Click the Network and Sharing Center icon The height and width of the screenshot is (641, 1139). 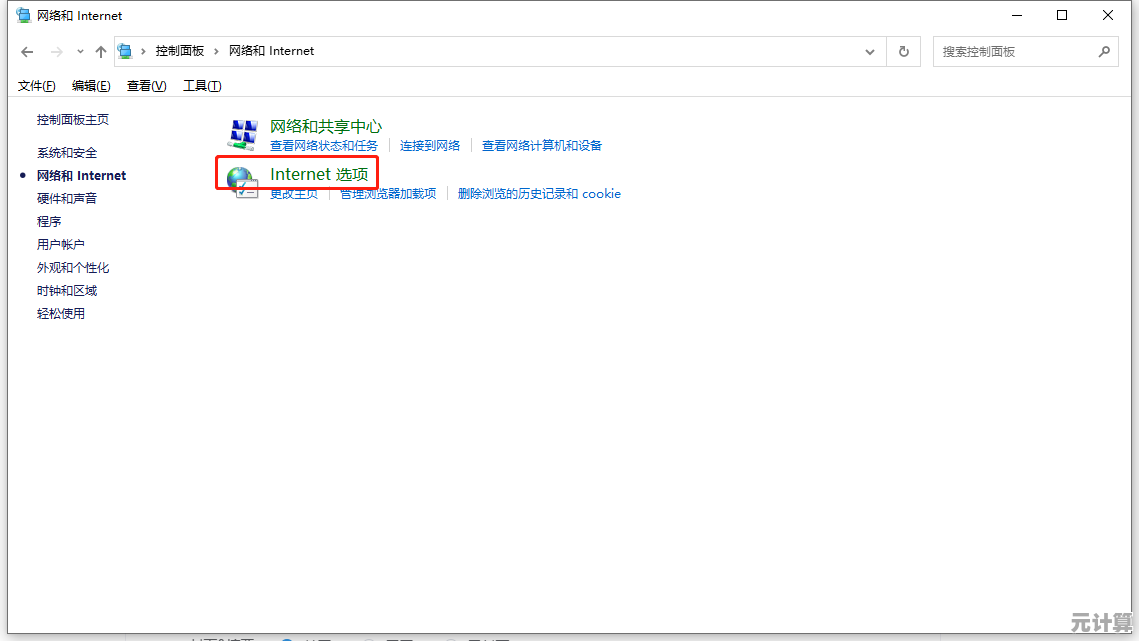[x=243, y=134]
